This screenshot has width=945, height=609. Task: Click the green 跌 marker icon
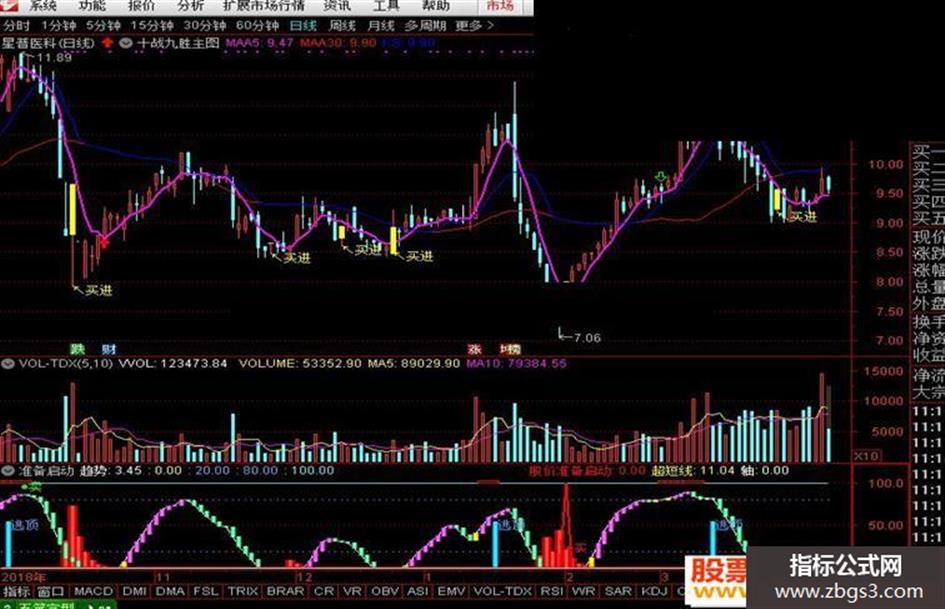77,349
